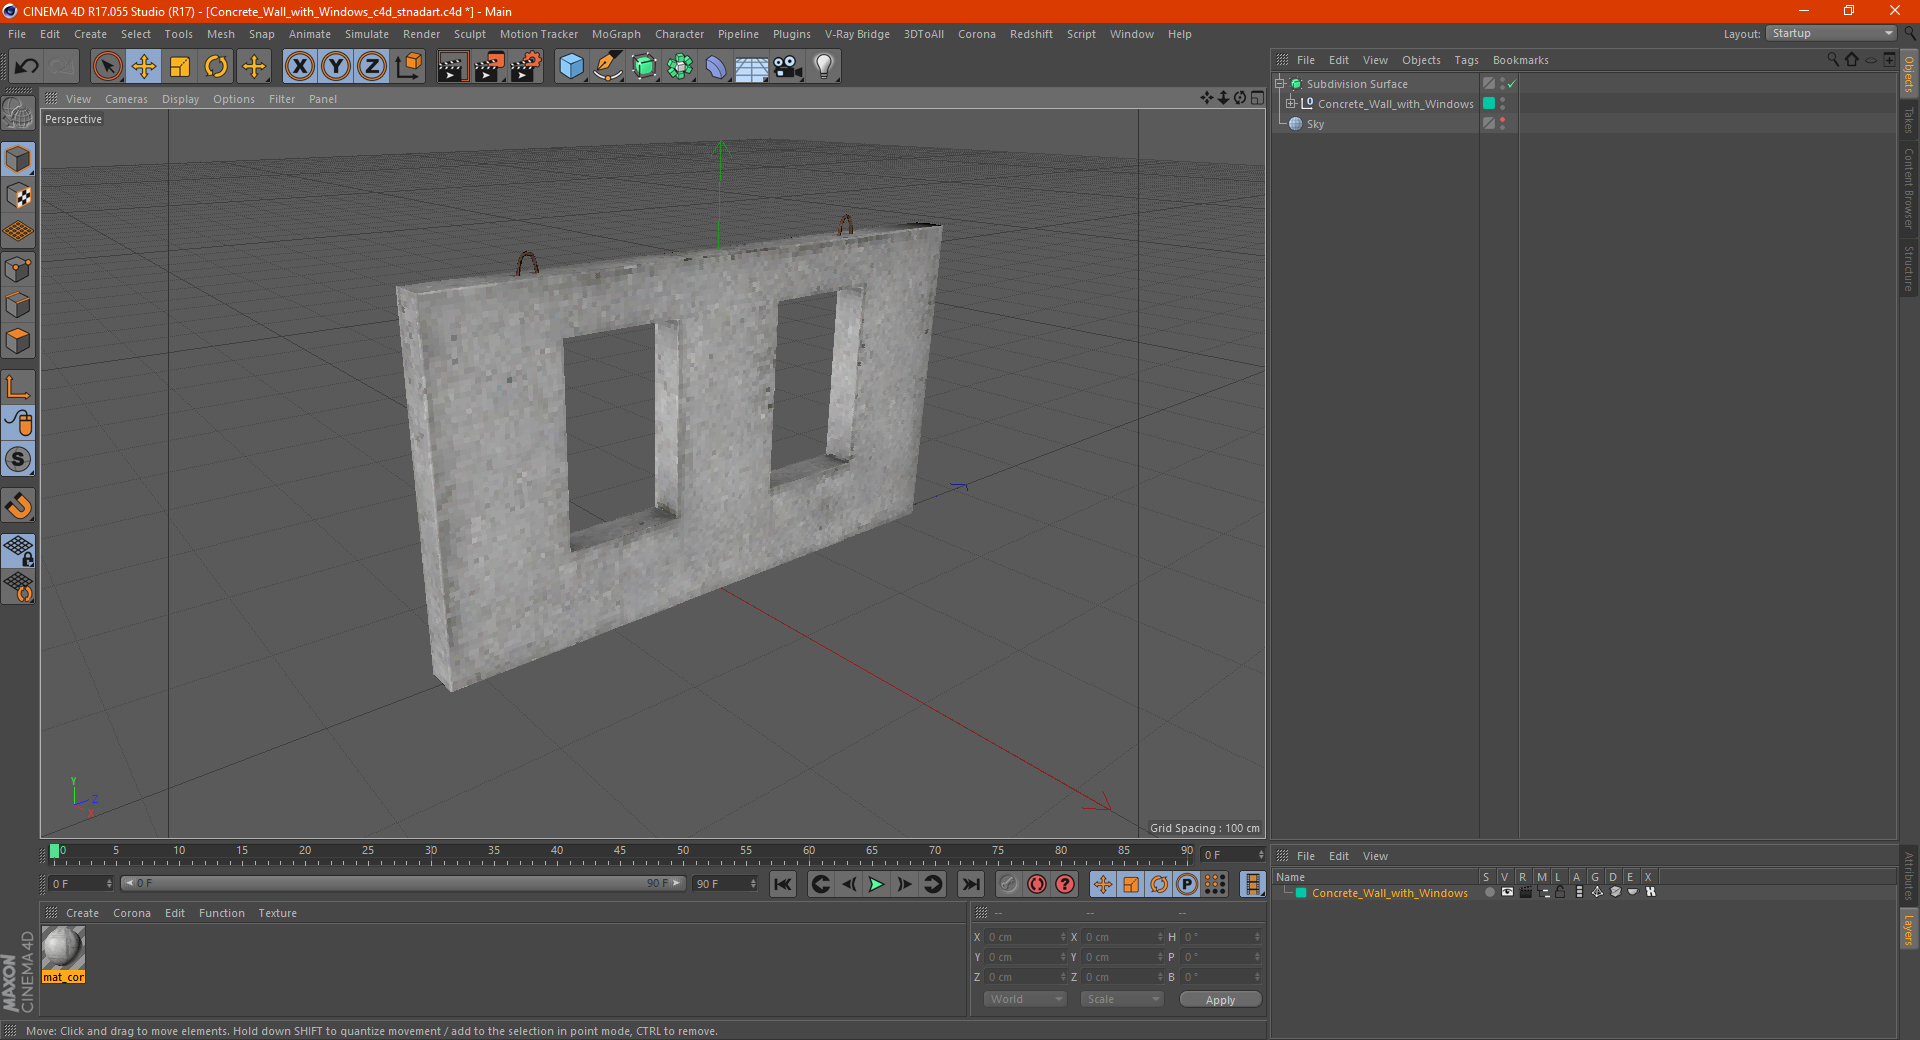1920x1040 pixels.
Task: Toggle layer solo dot for Concrete_Wall_with_Windows
Action: tap(1489, 892)
